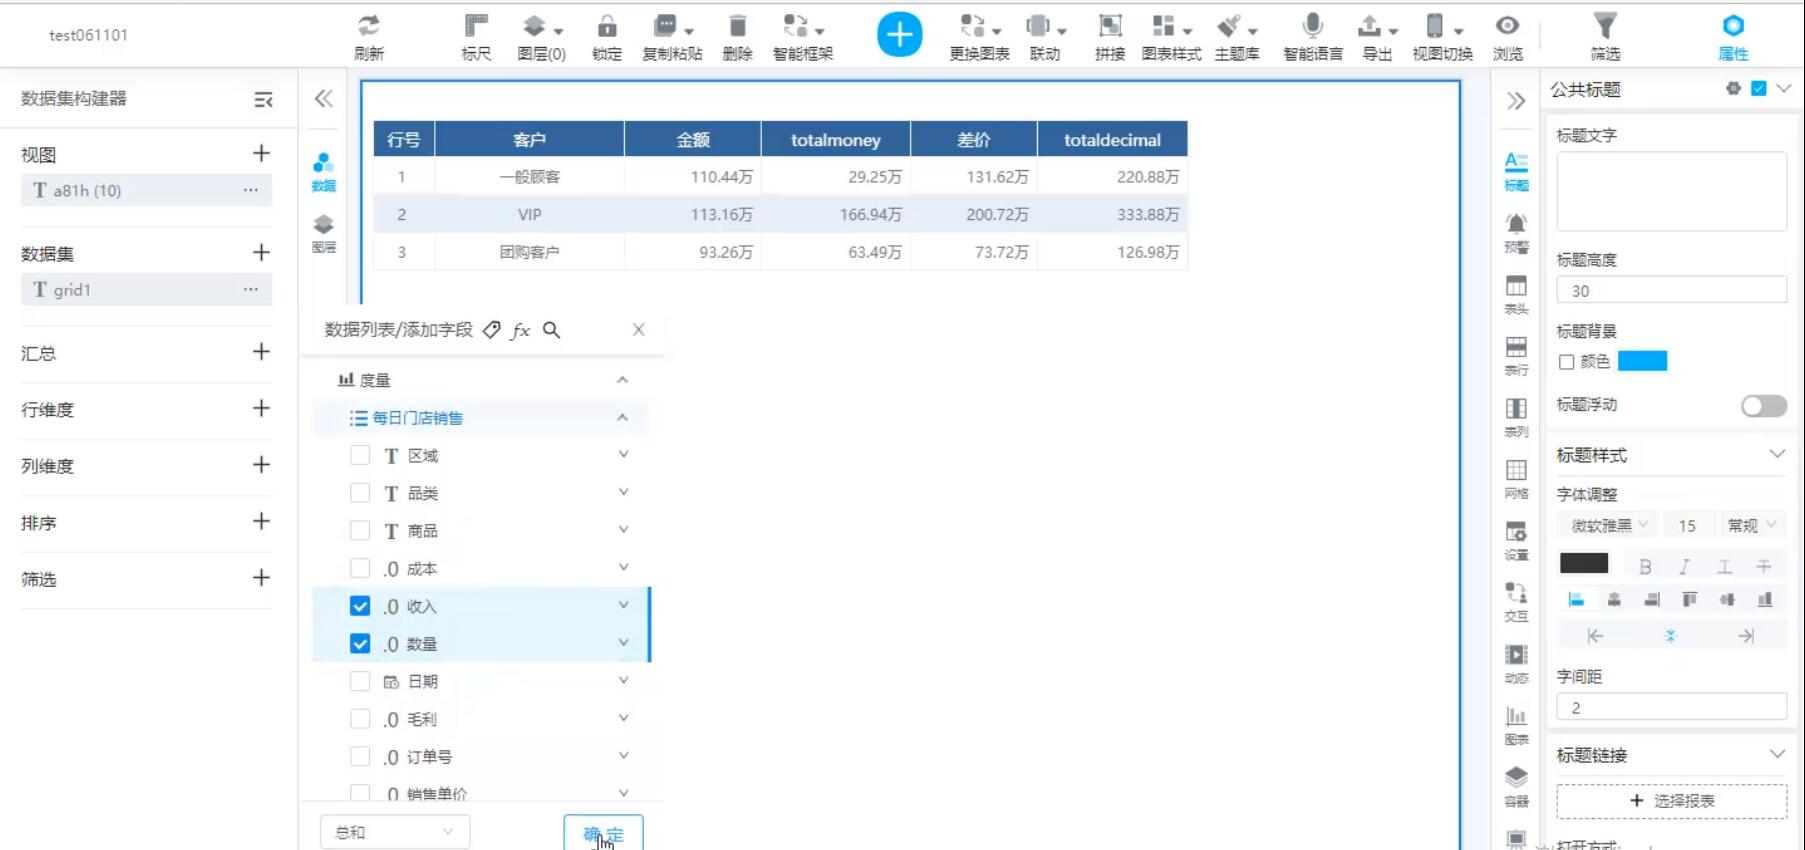Click the 选择报表 button
Viewport: 1805px width, 850px height.
coord(1671,801)
